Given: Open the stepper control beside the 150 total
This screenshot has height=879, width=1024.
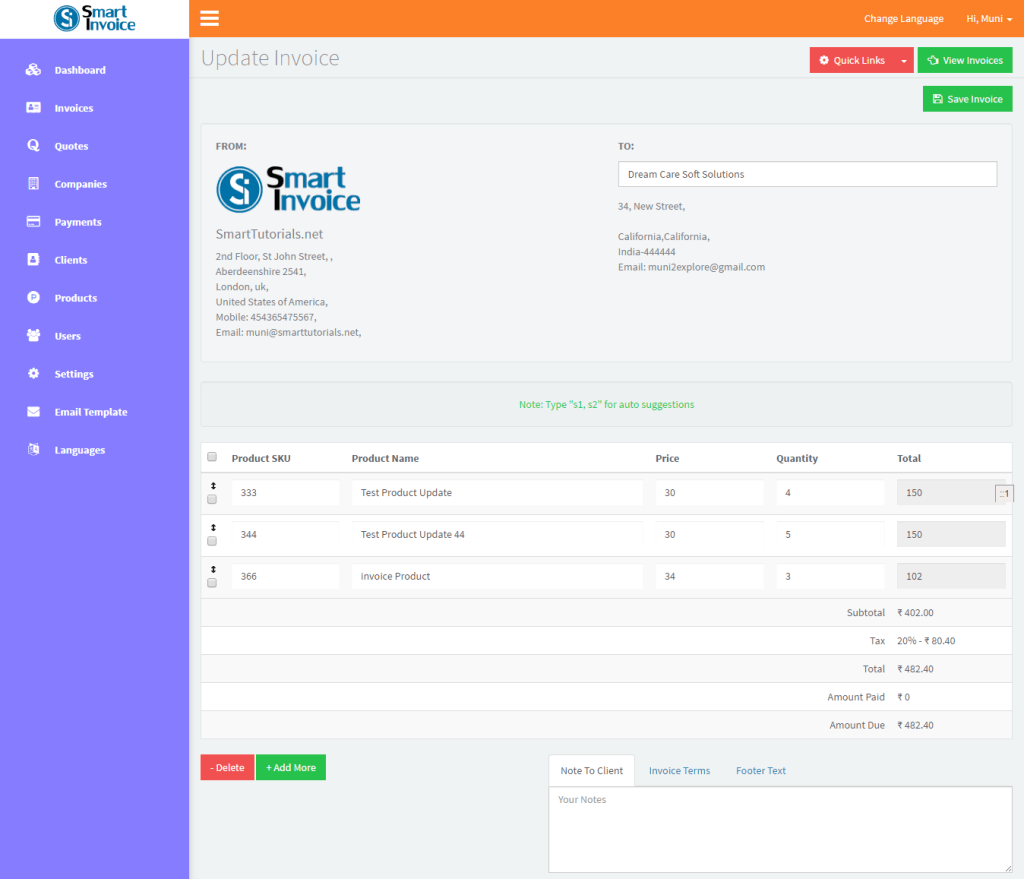Looking at the screenshot, I should [1004, 492].
